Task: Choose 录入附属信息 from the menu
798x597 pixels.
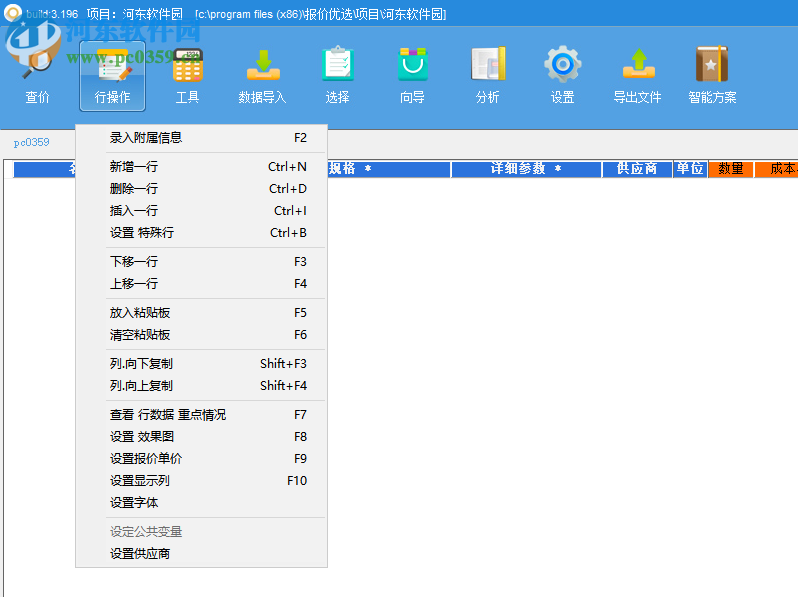Action: point(202,138)
